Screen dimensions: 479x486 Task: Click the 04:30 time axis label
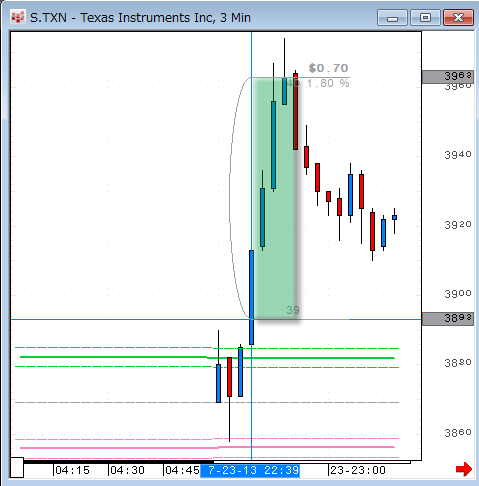click(127, 470)
